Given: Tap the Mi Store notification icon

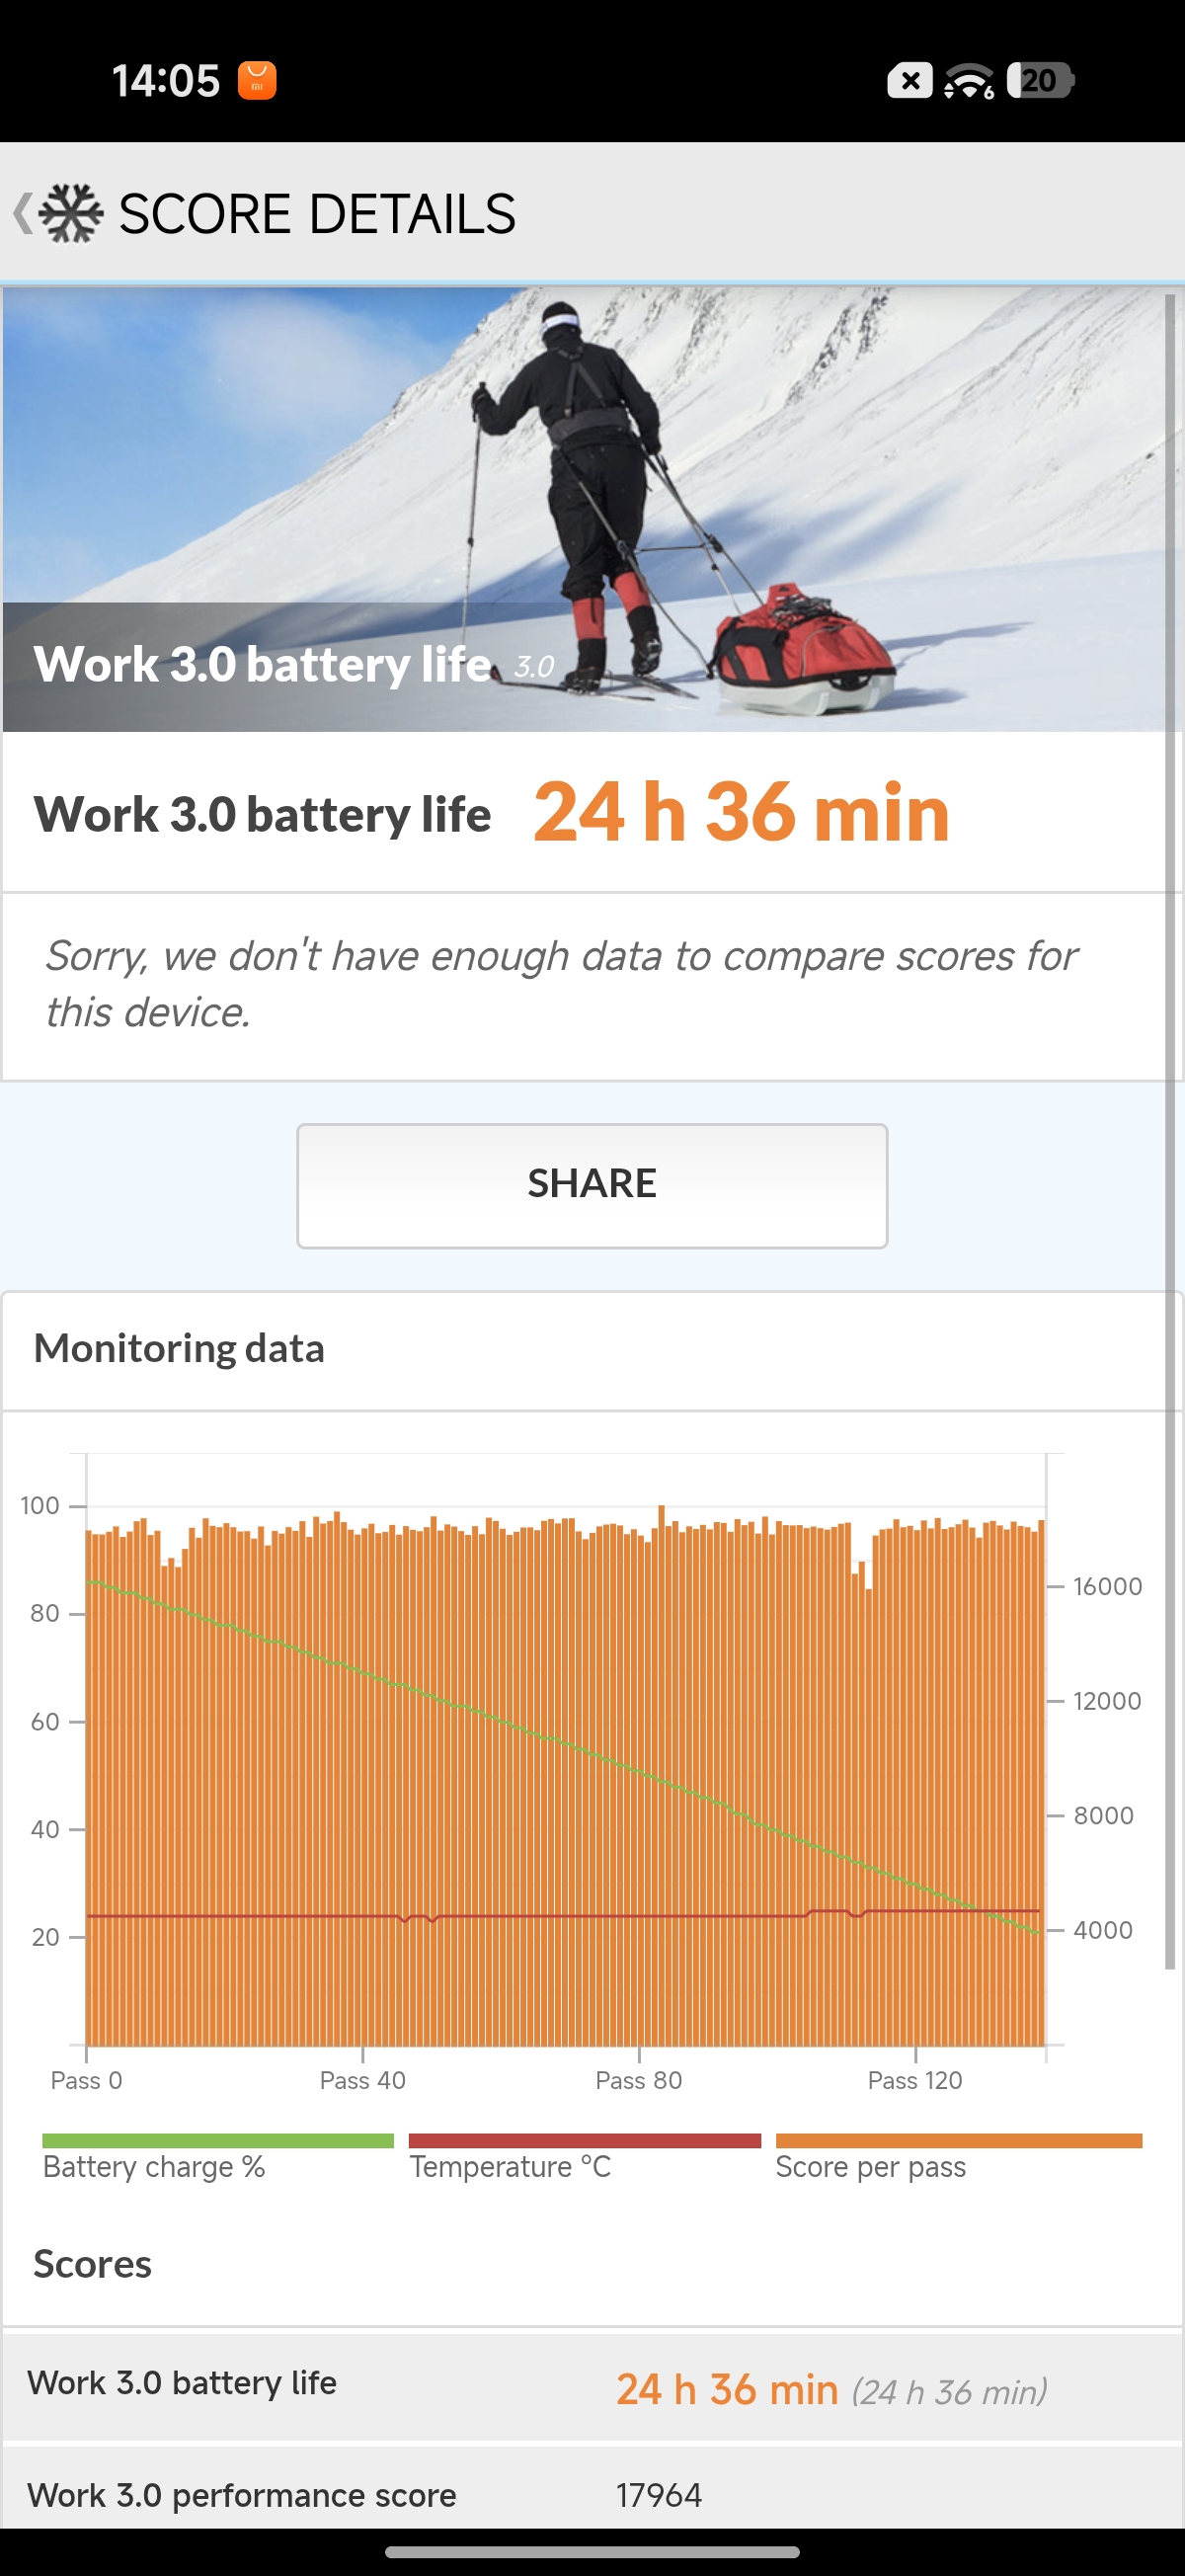Looking at the screenshot, I should [256, 81].
